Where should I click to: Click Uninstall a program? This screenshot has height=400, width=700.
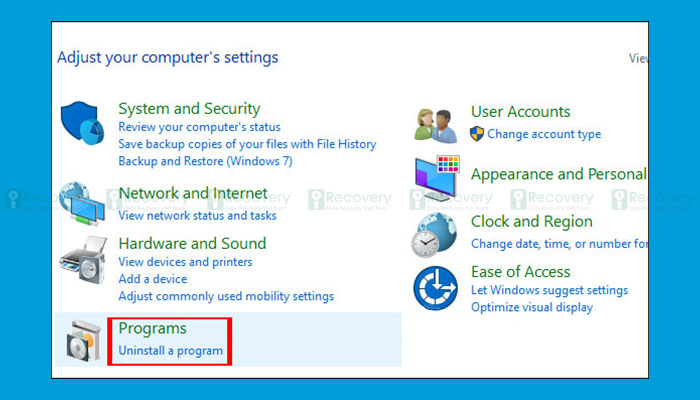point(171,351)
